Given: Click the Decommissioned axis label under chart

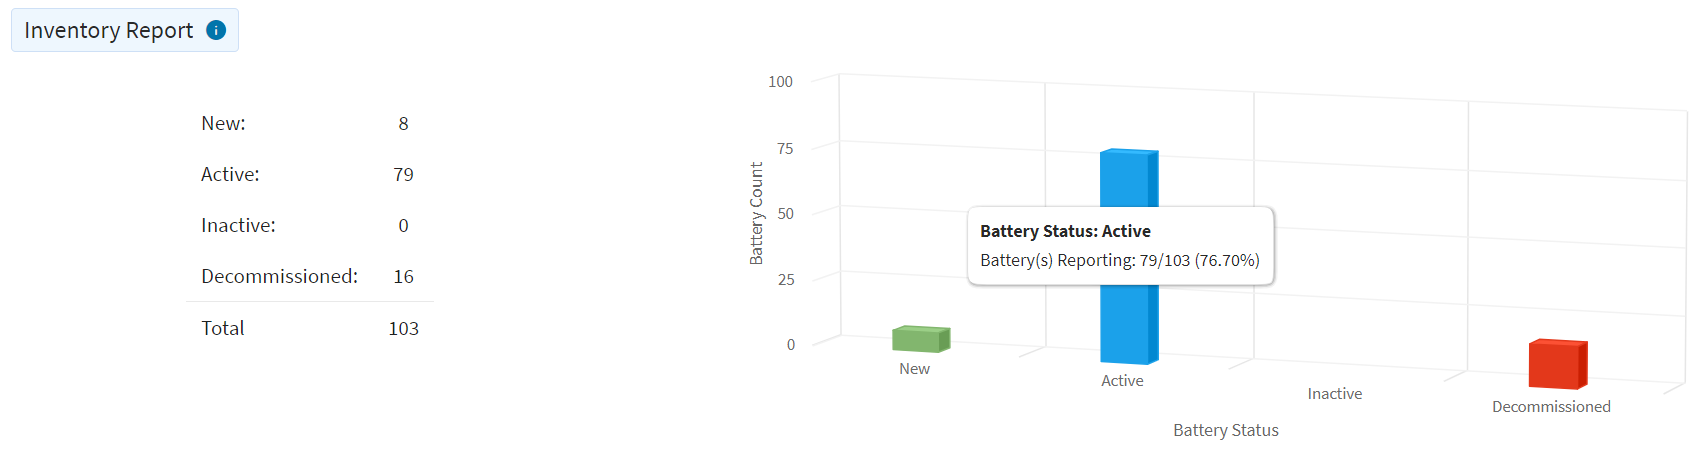Looking at the screenshot, I should [x=1551, y=407].
